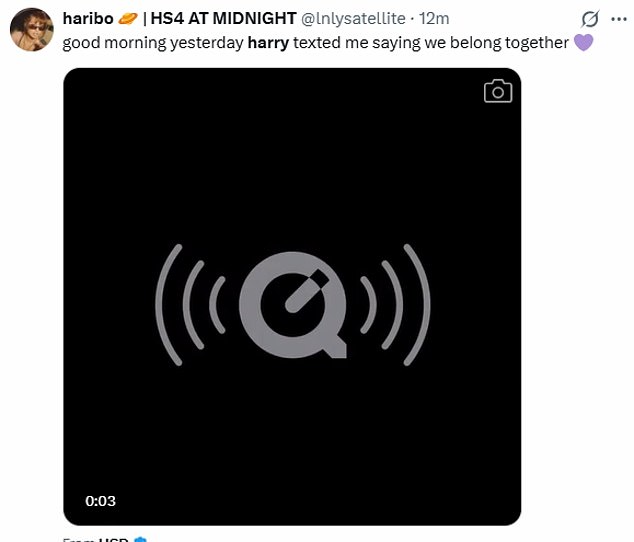Click the tweet text good morning yesterday
This screenshot has width=634, height=542.
click(152, 43)
